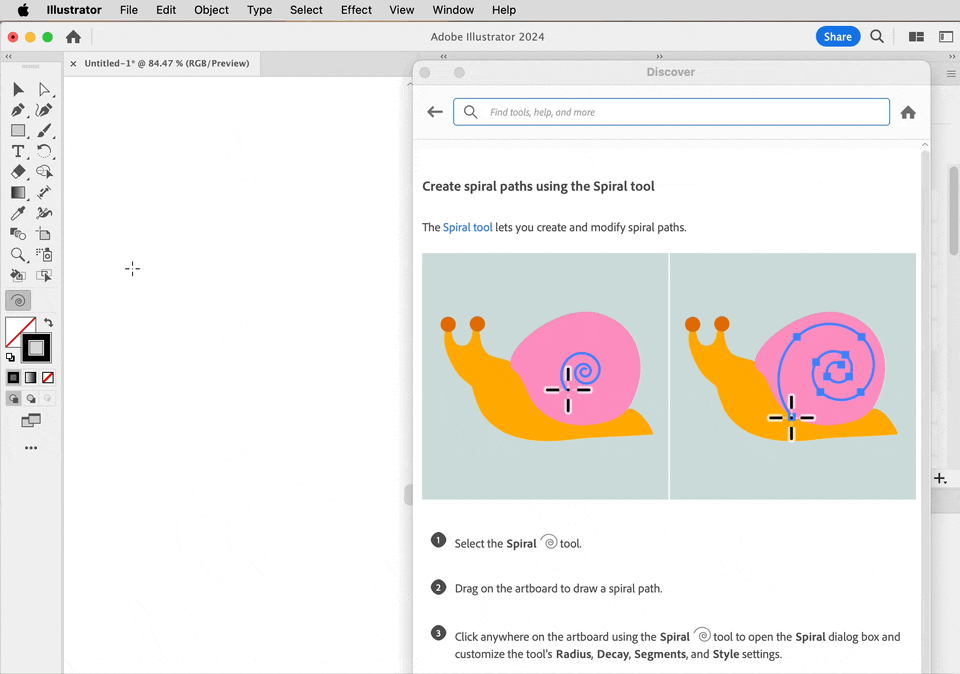Select the Type tool
The image size is (960, 674).
tap(18, 151)
